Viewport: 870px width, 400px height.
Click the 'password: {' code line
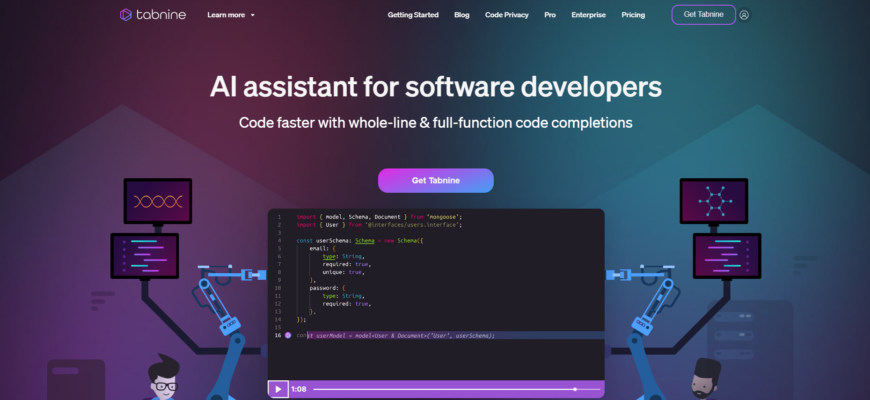(x=328, y=288)
